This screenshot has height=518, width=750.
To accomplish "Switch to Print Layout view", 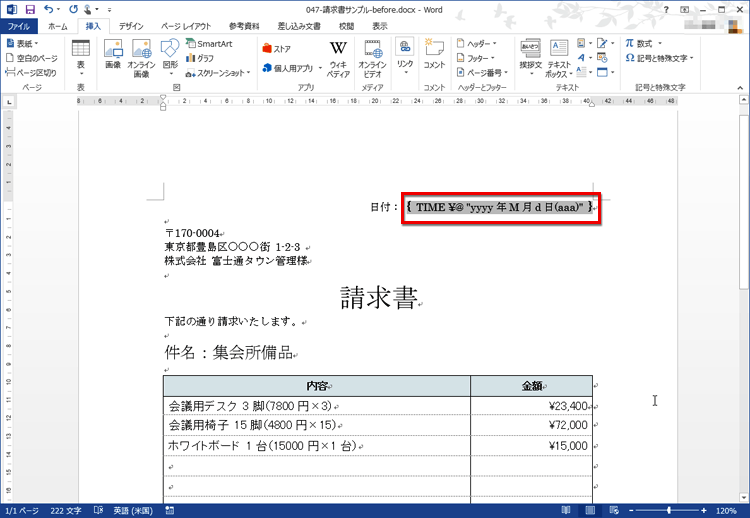I will [x=590, y=510].
